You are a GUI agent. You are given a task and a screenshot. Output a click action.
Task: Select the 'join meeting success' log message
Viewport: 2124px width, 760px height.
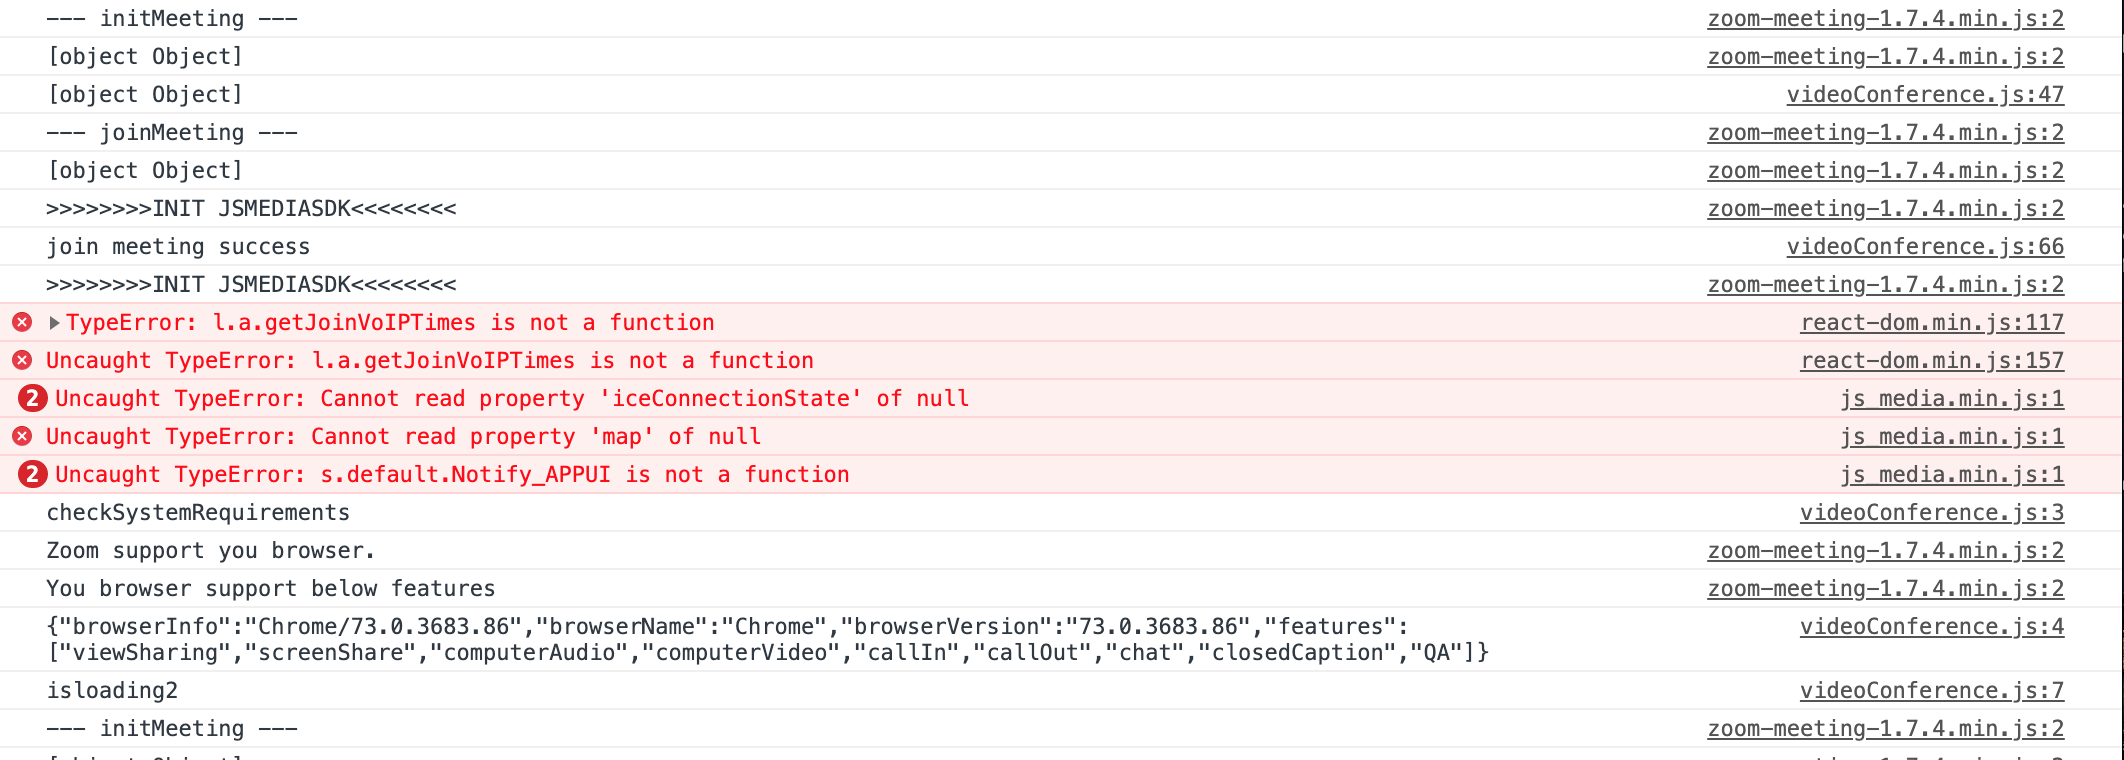pos(178,247)
